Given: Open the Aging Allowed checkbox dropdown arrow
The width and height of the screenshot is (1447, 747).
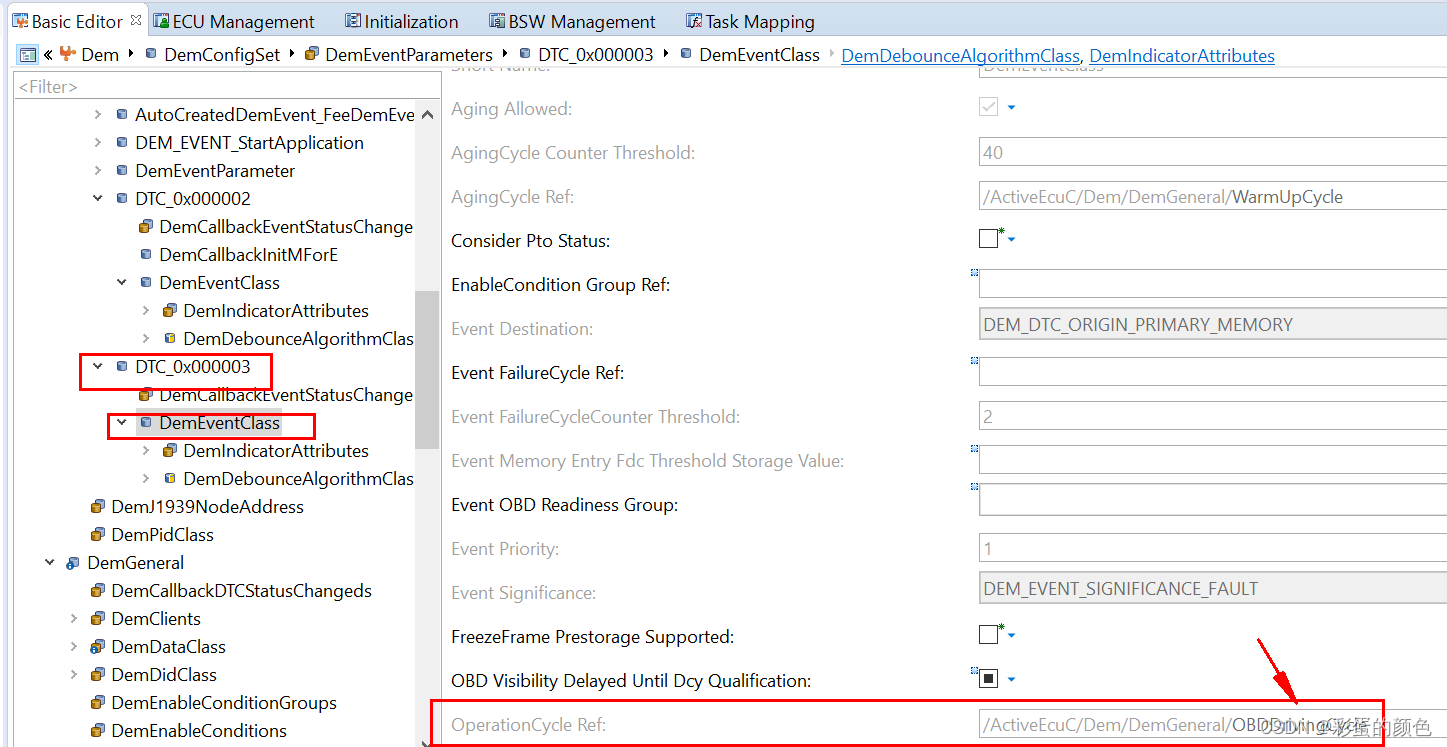Looking at the screenshot, I should point(1011,108).
